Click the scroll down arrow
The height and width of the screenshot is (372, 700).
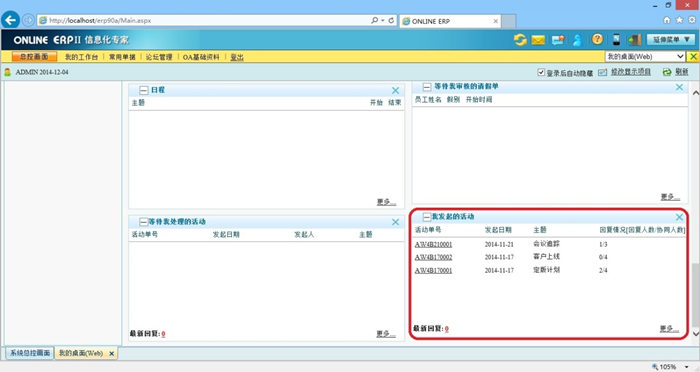click(x=695, y=334)
